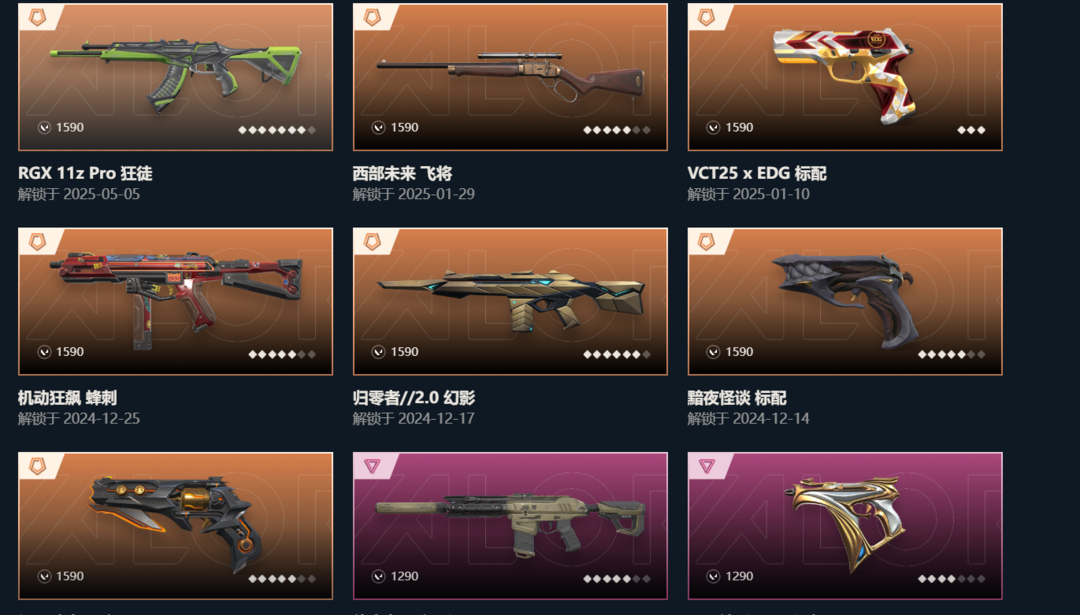Click the tier badge on the 西部未来 飞将 card
This screenshot has height=615, width=1080.
(x=372, y=17)
